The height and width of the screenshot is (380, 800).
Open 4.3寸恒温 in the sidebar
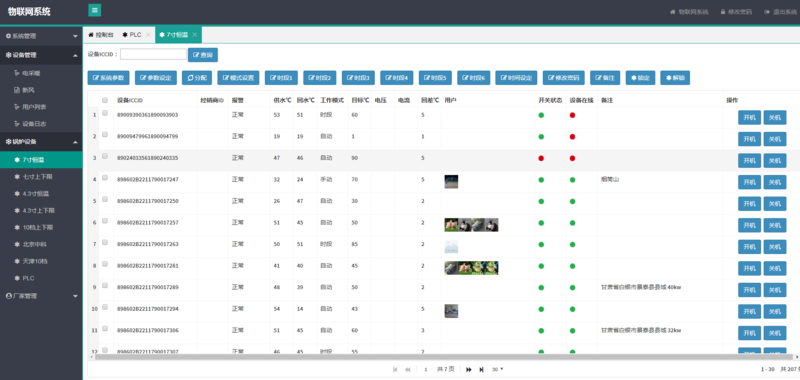[41, 193]
